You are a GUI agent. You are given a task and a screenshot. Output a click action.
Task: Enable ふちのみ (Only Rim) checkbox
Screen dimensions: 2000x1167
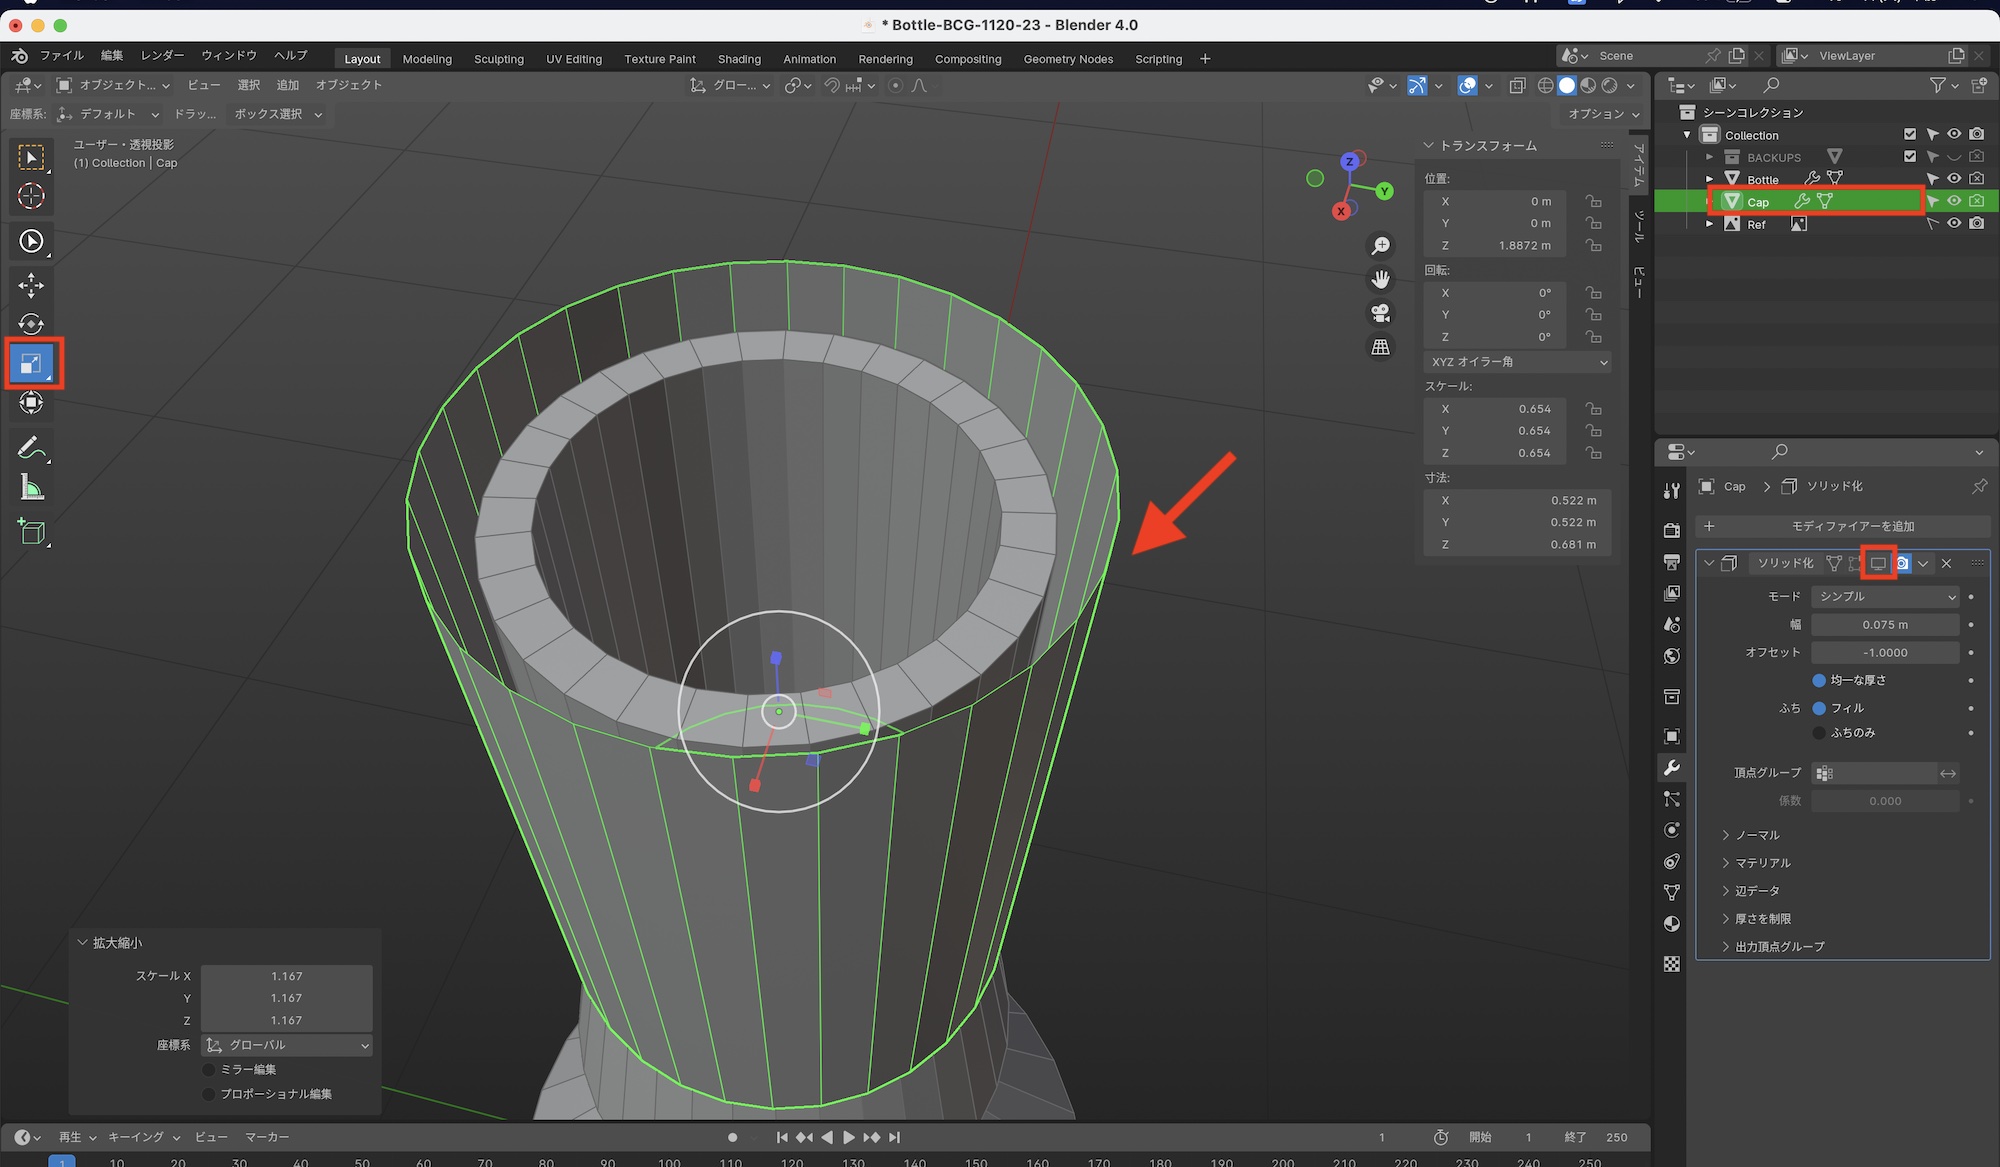click(1819, 733)
